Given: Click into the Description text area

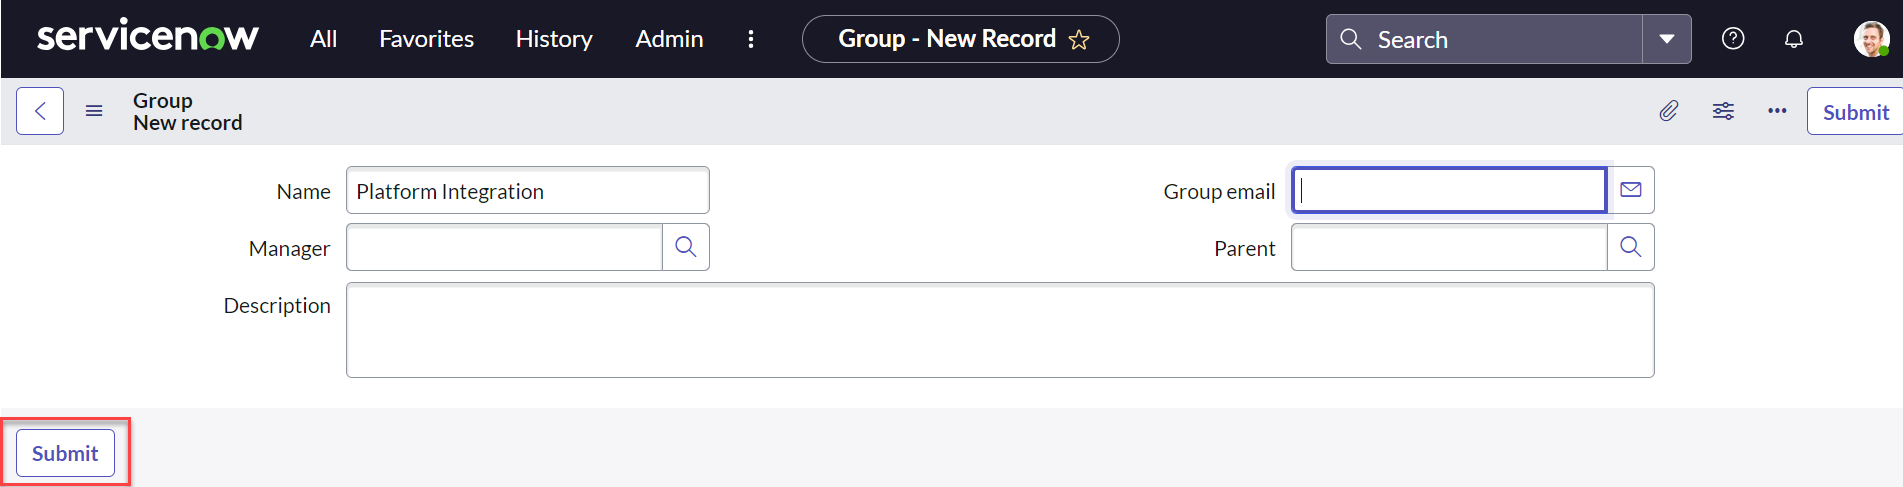Looking at the screenshot, I should coord(1000,330).
